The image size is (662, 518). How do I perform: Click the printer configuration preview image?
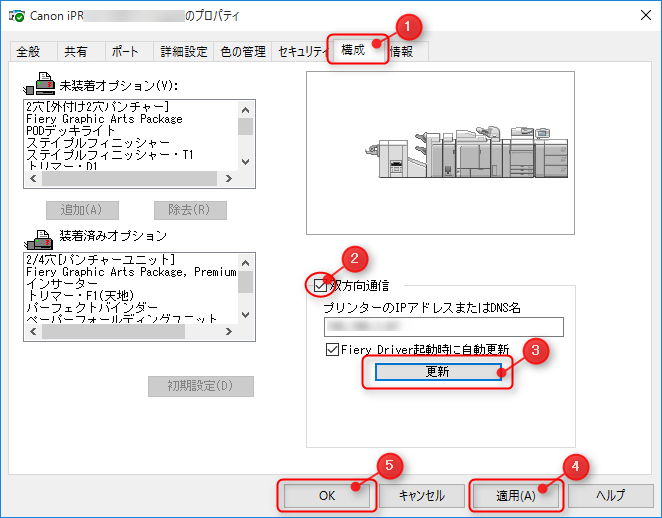(x=440, y=153)
